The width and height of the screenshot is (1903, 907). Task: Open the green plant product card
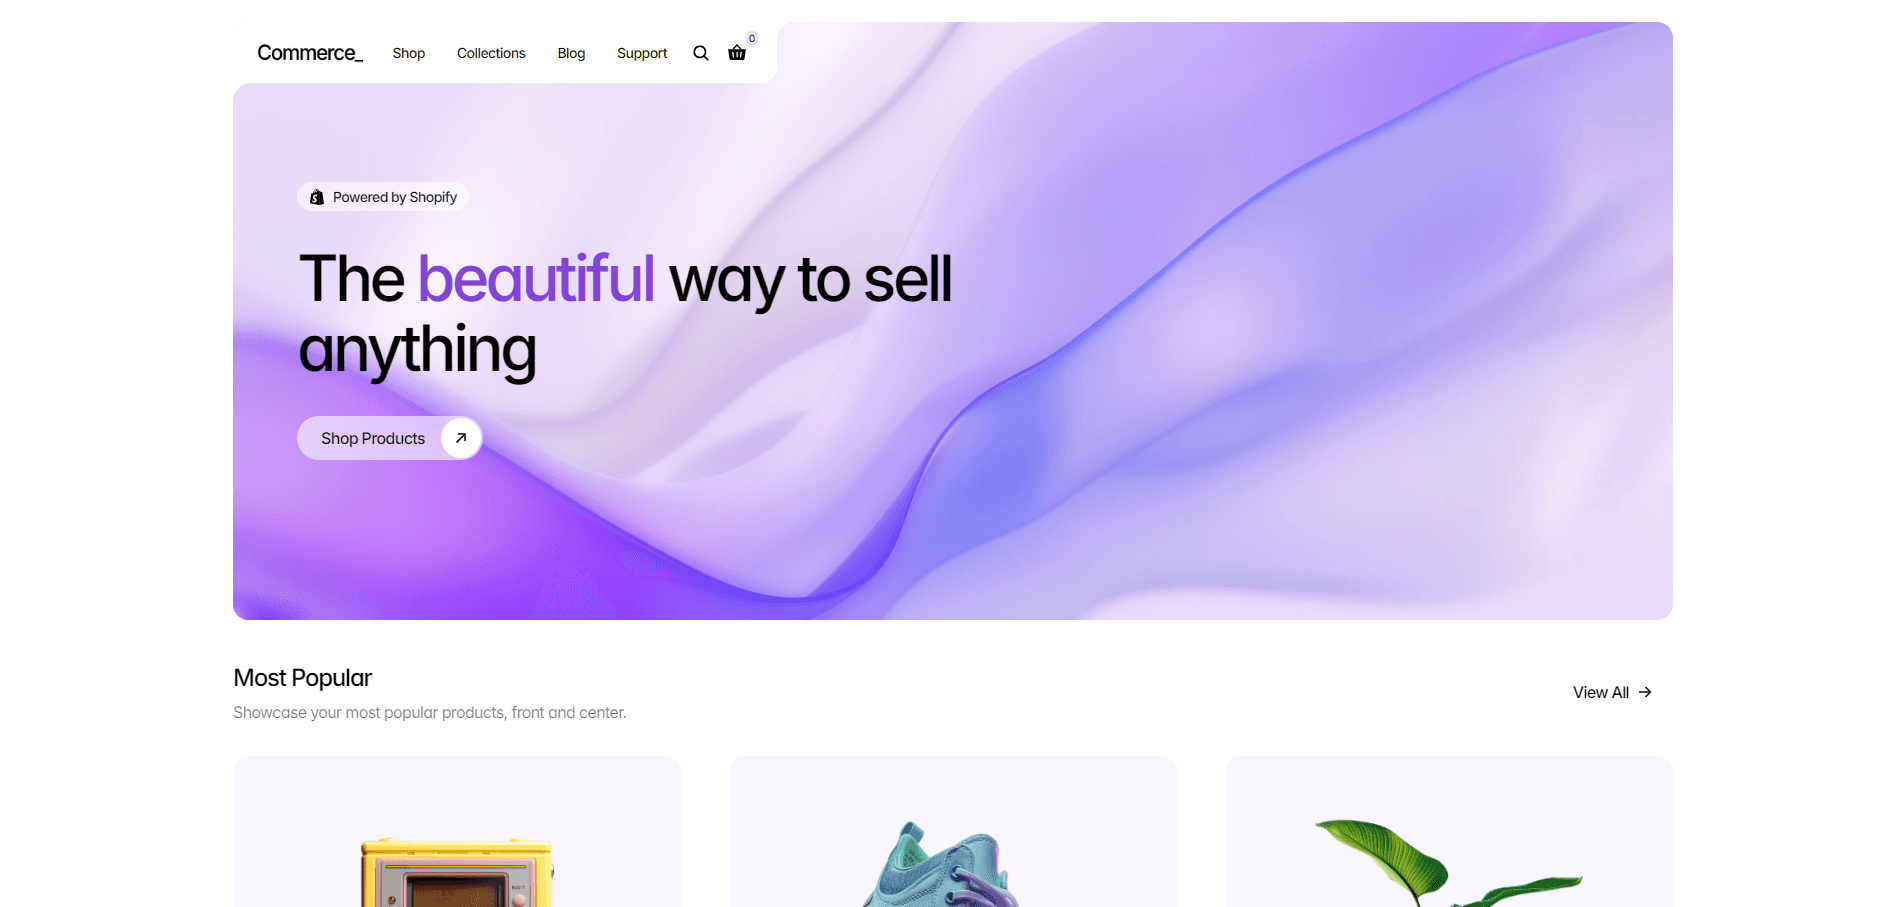1449,832
